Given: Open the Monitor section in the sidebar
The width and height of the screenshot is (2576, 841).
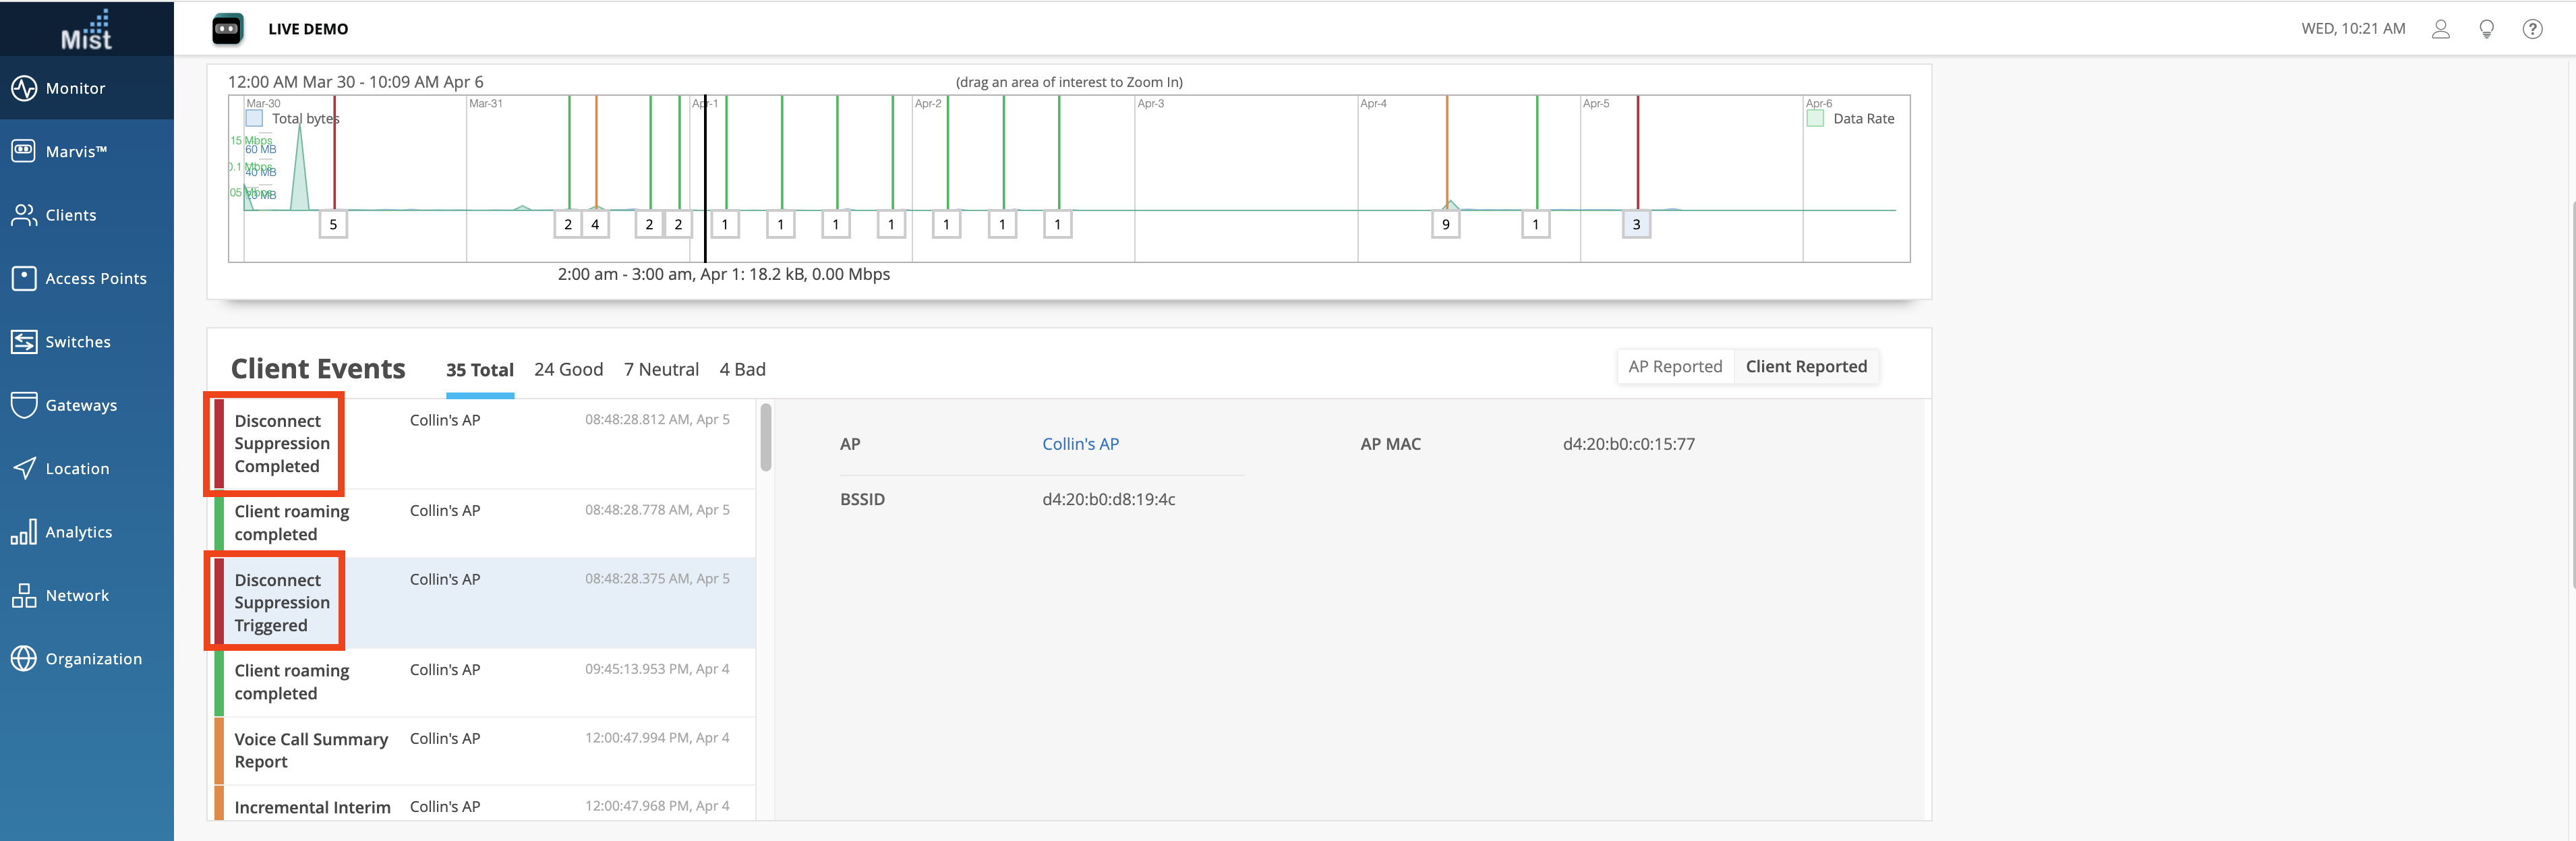Looking at the screenshot, I should click(75, 88).
